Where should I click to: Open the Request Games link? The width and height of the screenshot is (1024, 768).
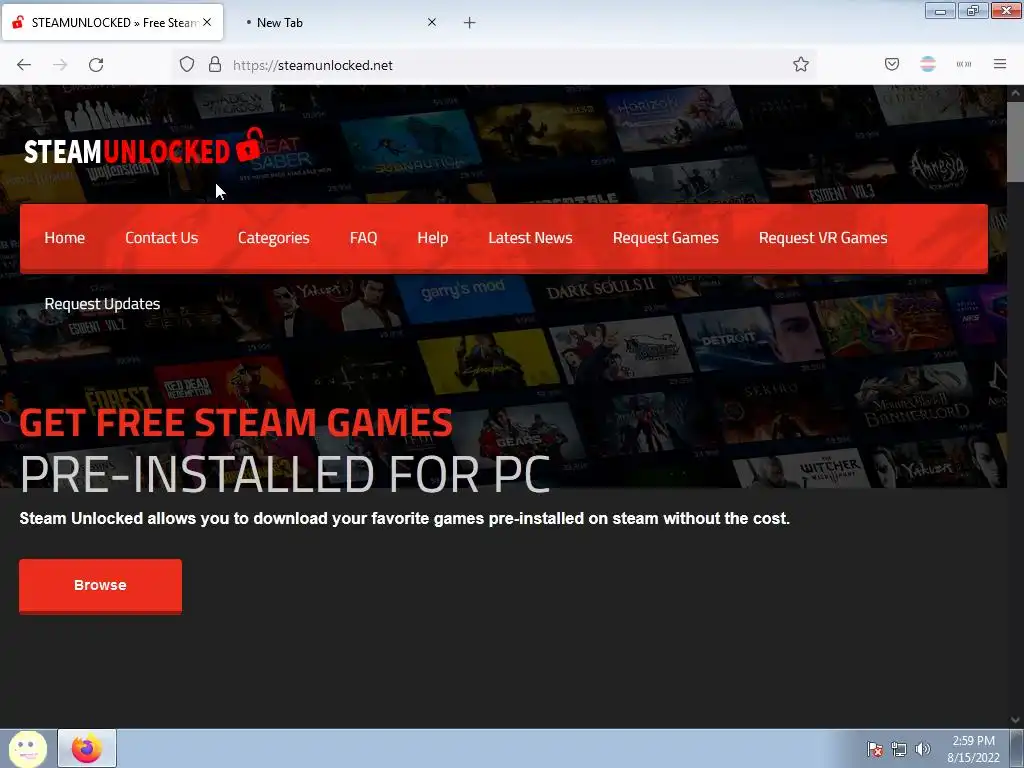[665, 238]
